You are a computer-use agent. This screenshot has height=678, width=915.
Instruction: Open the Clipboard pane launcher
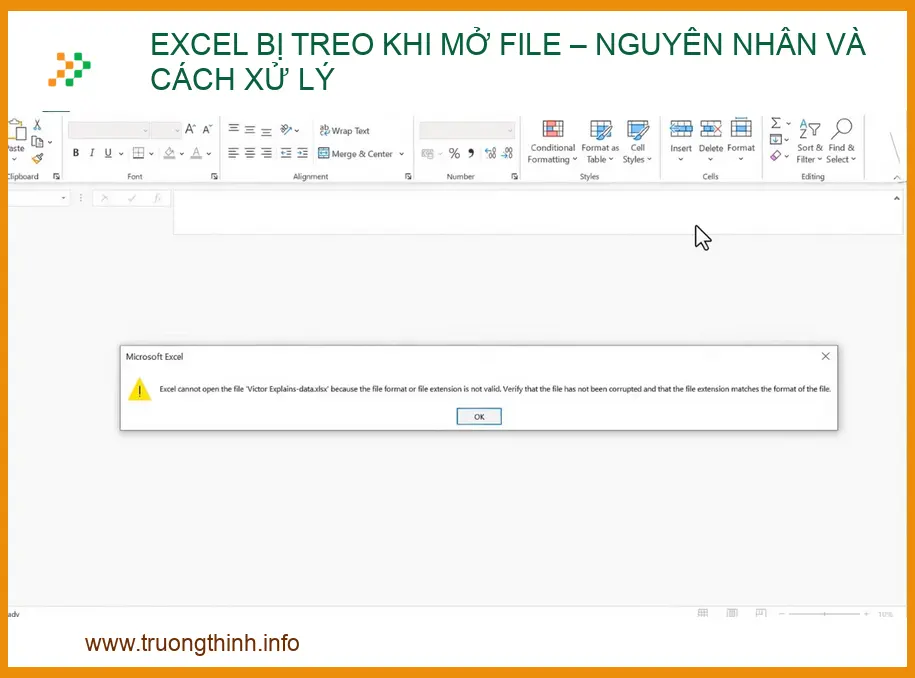pos(57,176)
